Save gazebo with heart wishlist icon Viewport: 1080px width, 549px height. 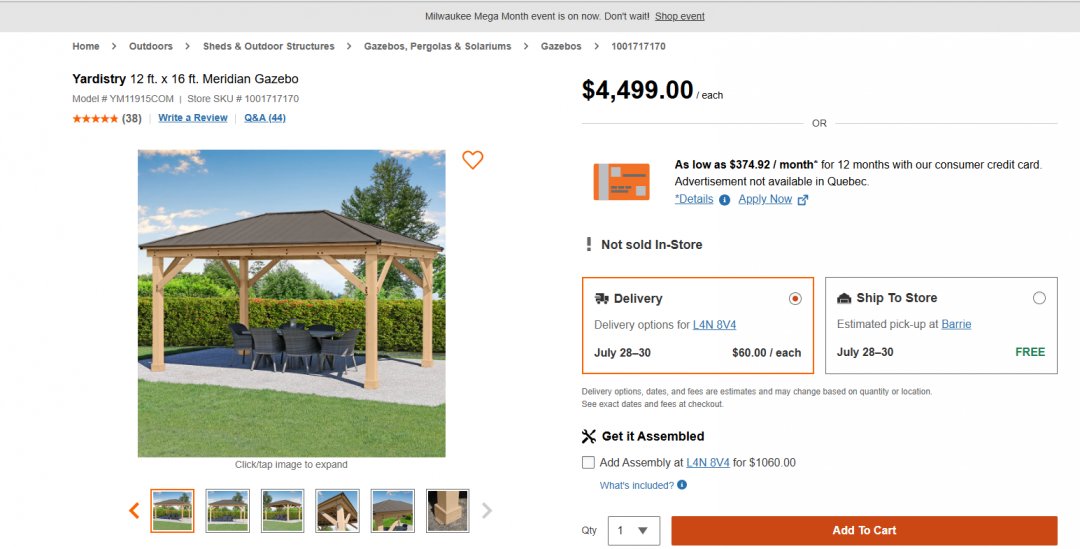472,160
